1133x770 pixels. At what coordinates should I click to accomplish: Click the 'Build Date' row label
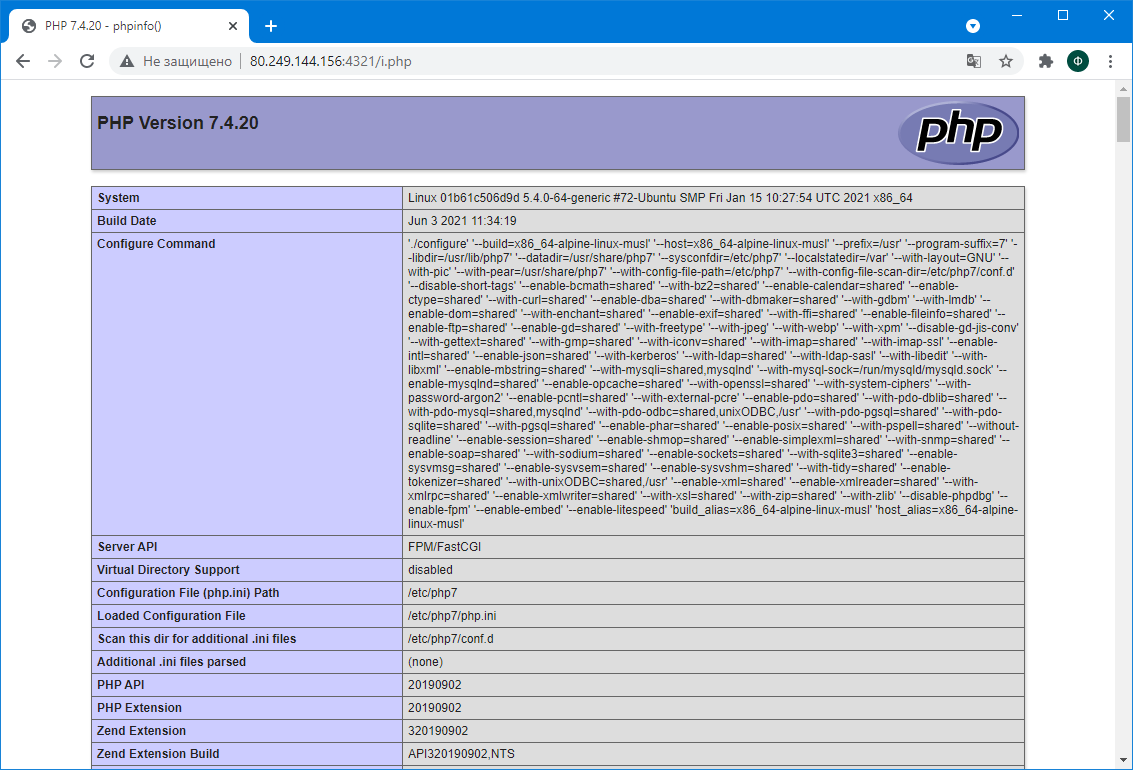click(126, 221)
